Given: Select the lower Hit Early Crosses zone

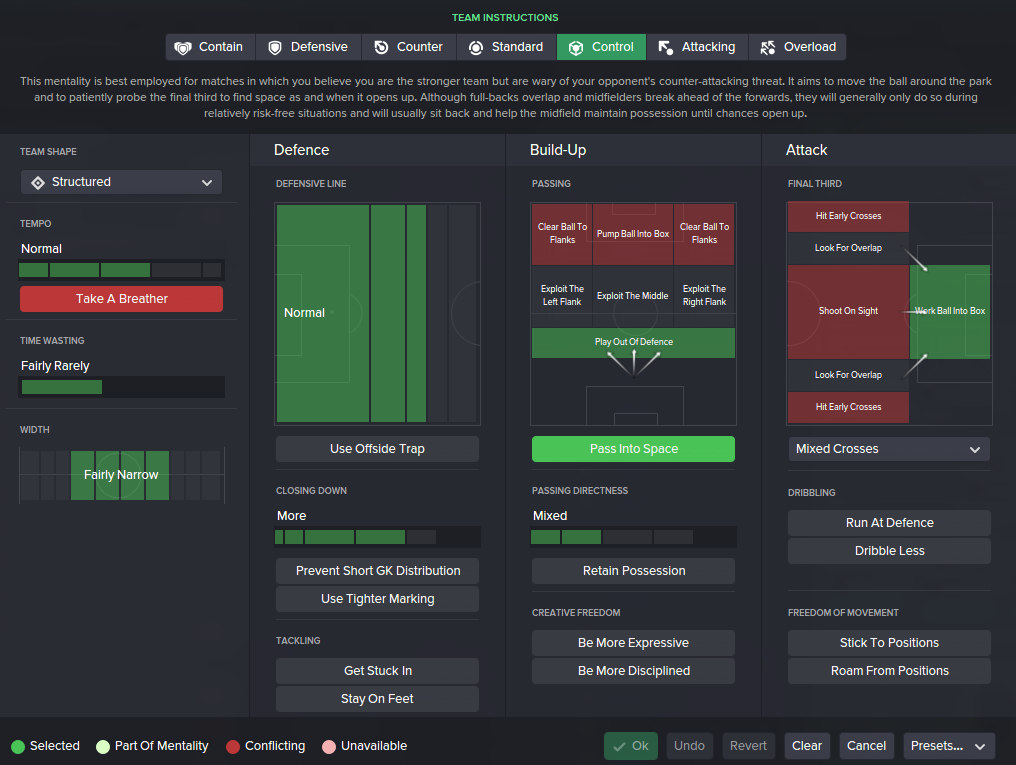Looking at the screenshot, I should tap(848, 407).
